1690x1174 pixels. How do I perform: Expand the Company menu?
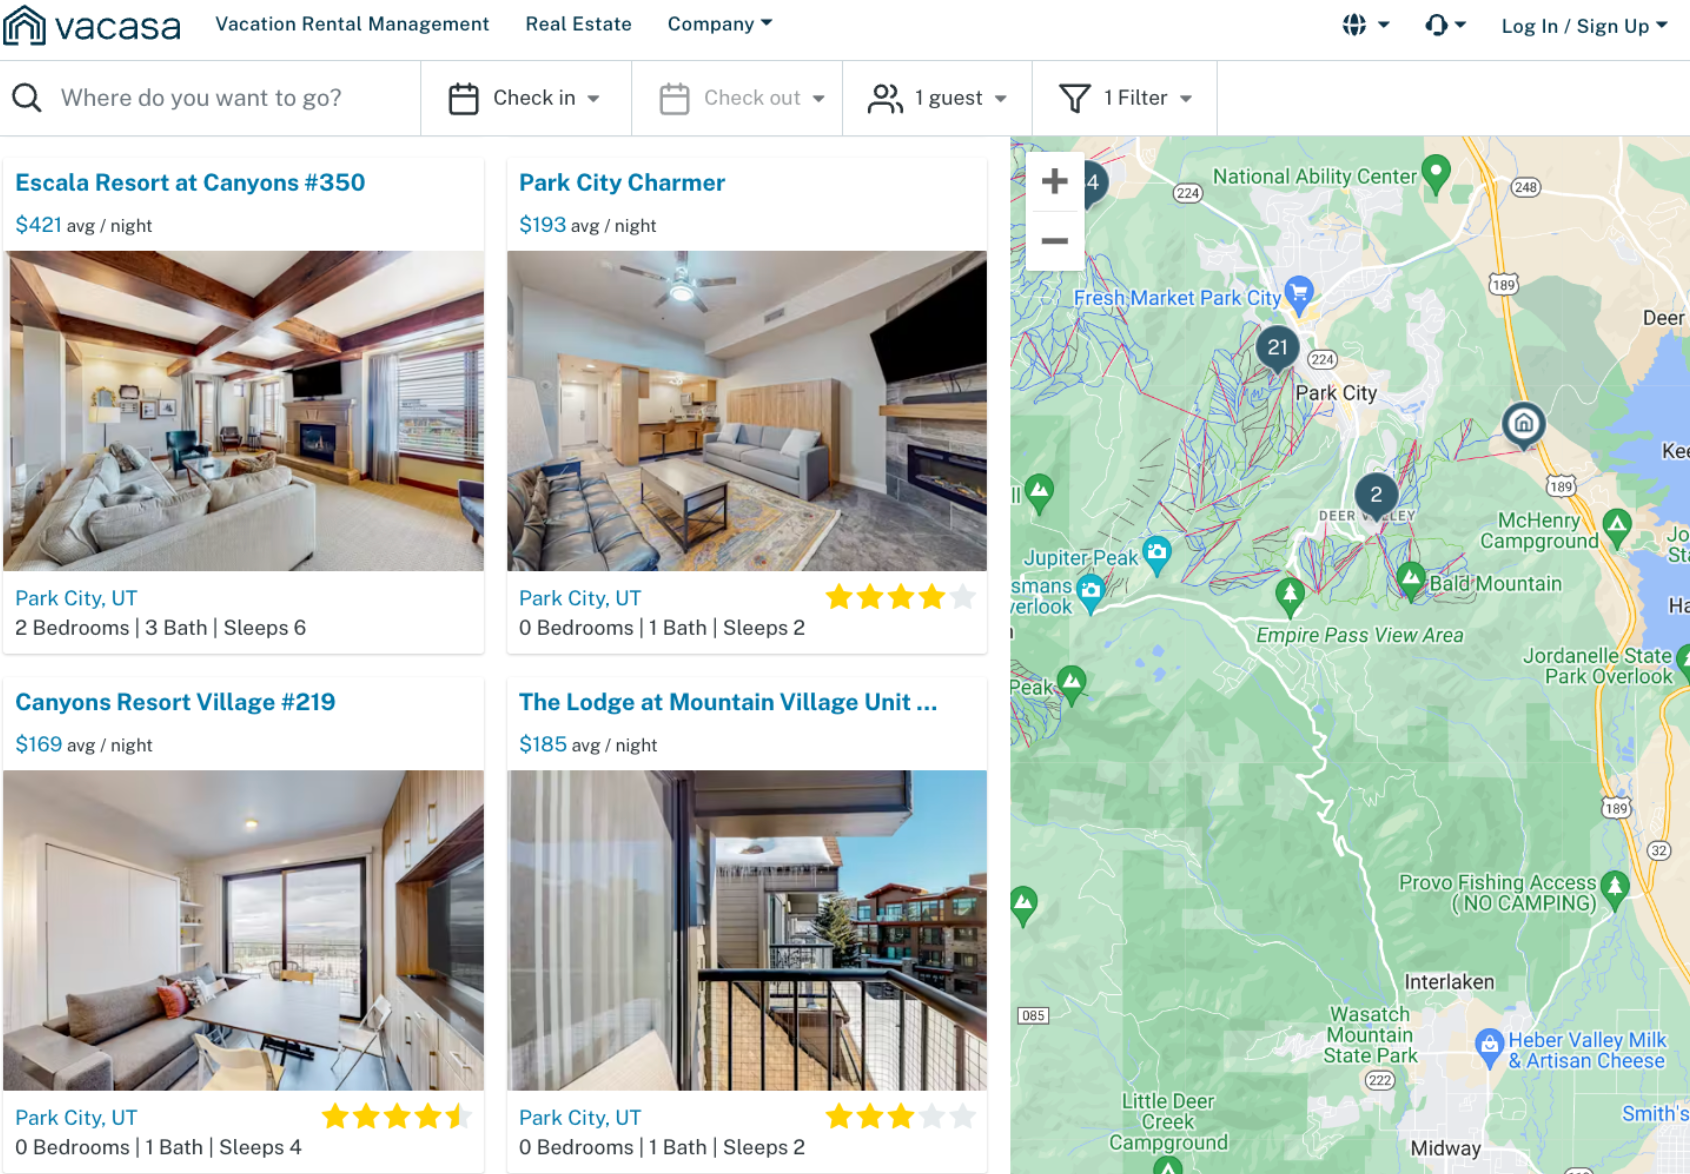pyautogui.click(x=720, y=24)
